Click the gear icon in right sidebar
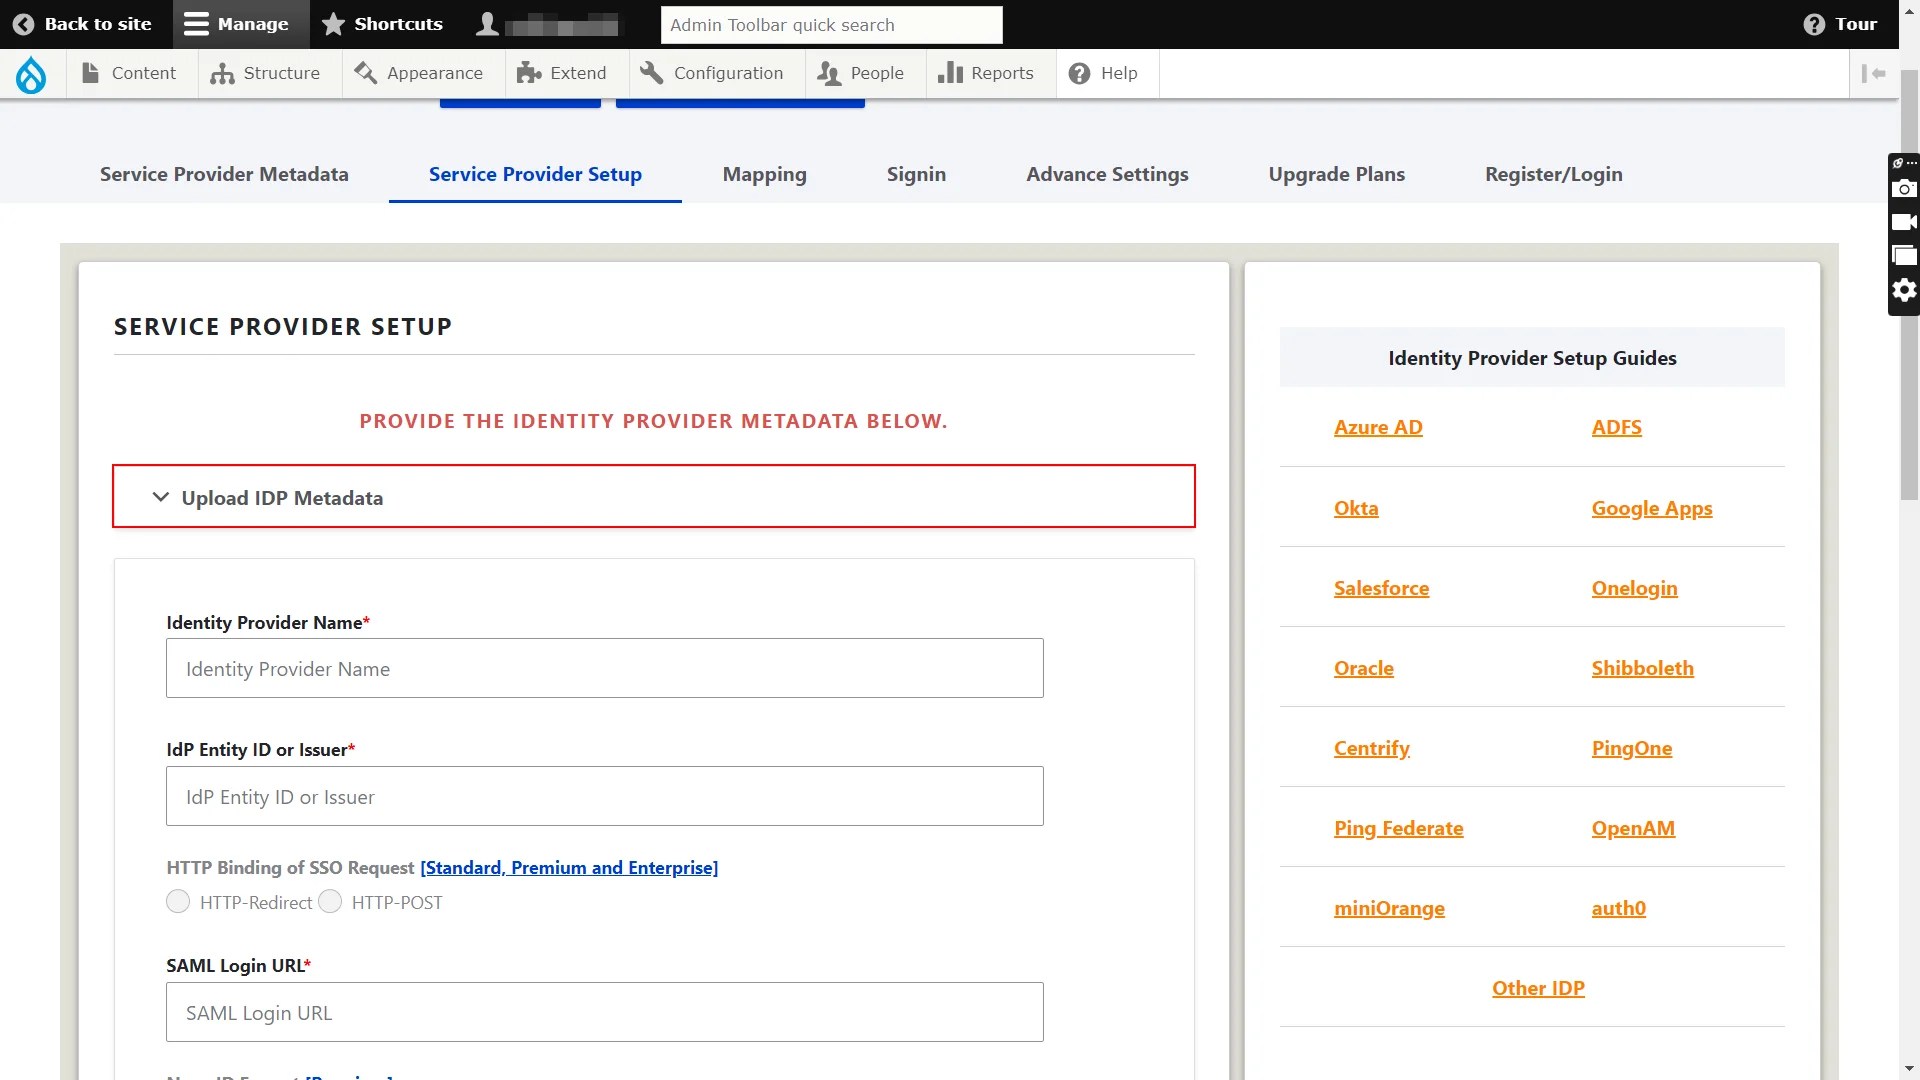 (x=1904, y=290)
